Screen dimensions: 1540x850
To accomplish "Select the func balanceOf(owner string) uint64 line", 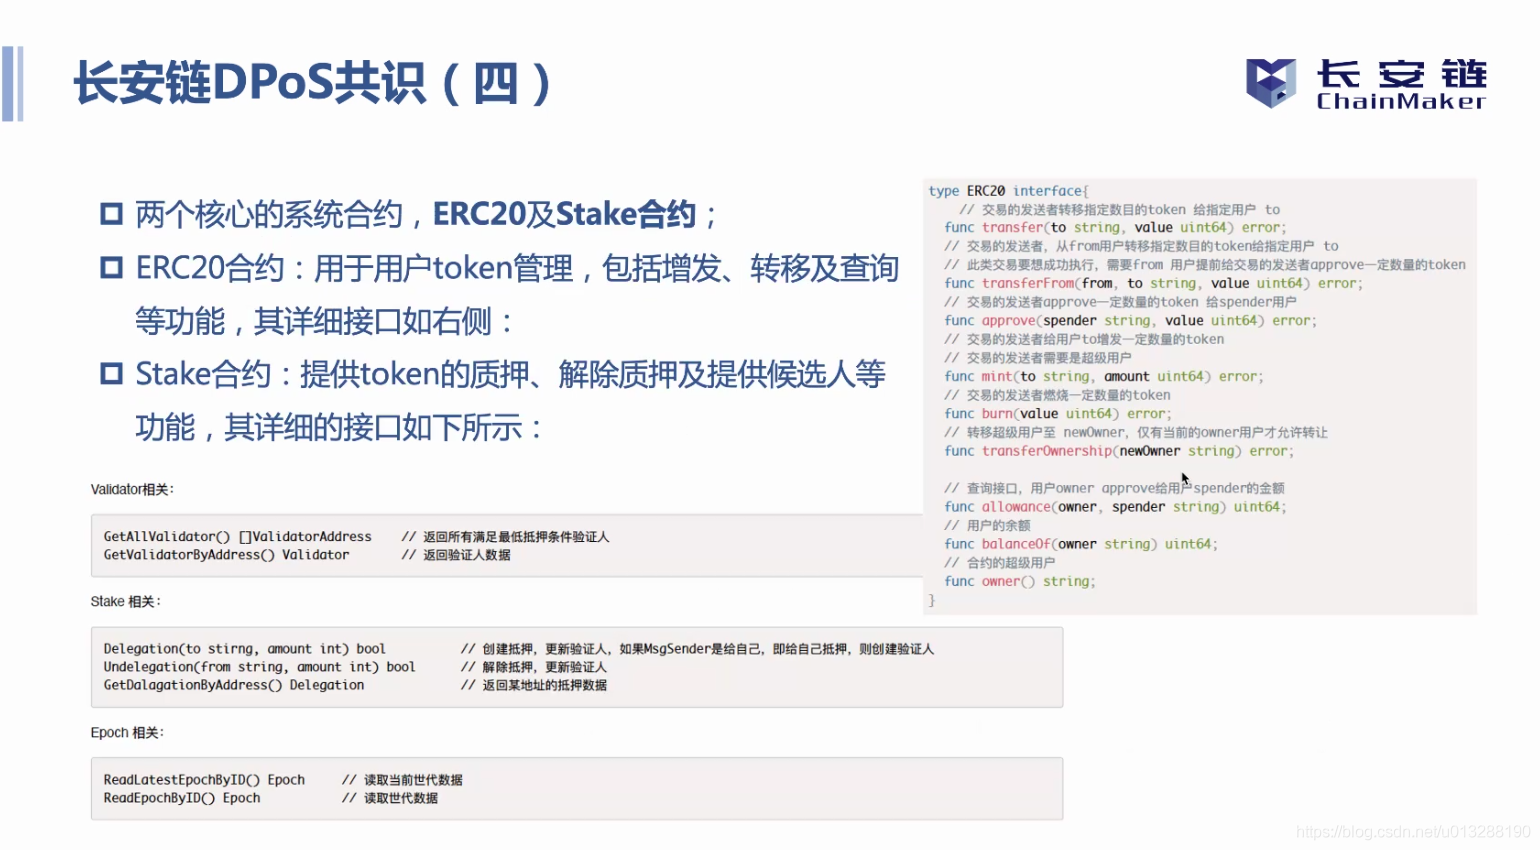I will 1081,544.
